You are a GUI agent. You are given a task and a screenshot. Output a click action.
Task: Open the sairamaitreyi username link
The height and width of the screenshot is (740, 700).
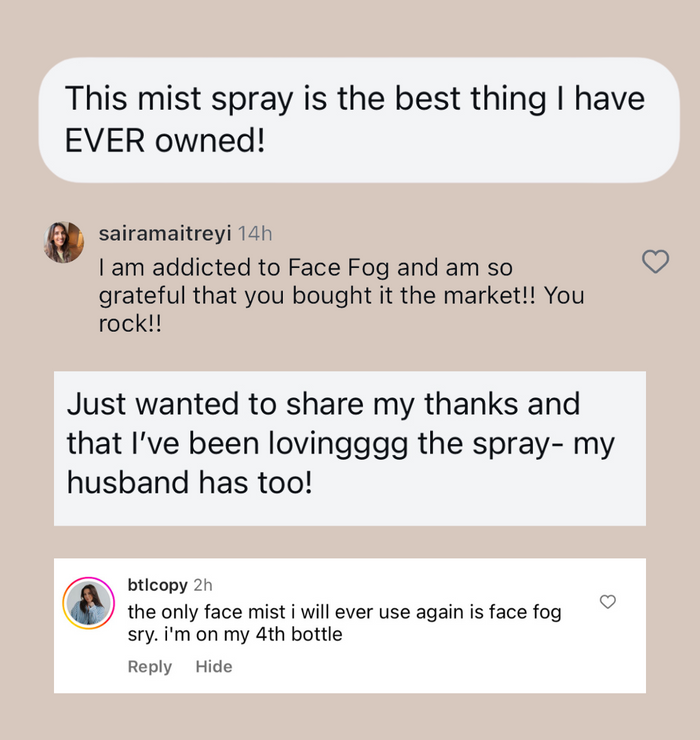[x=165, y=233]
